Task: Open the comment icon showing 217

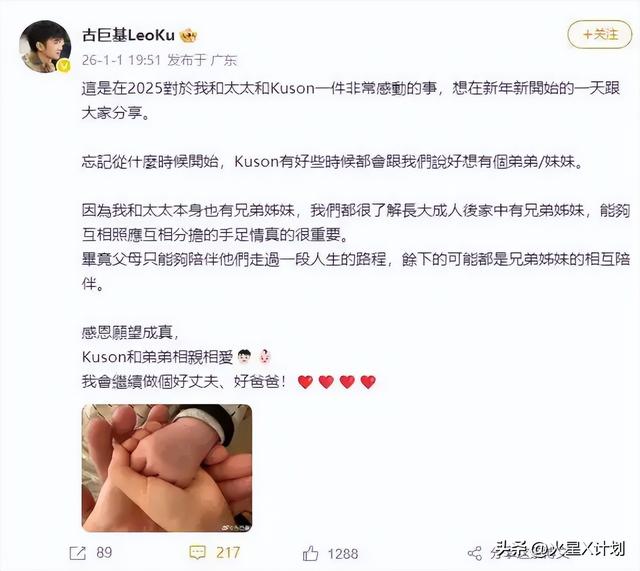Action: (x=198, y=553)
